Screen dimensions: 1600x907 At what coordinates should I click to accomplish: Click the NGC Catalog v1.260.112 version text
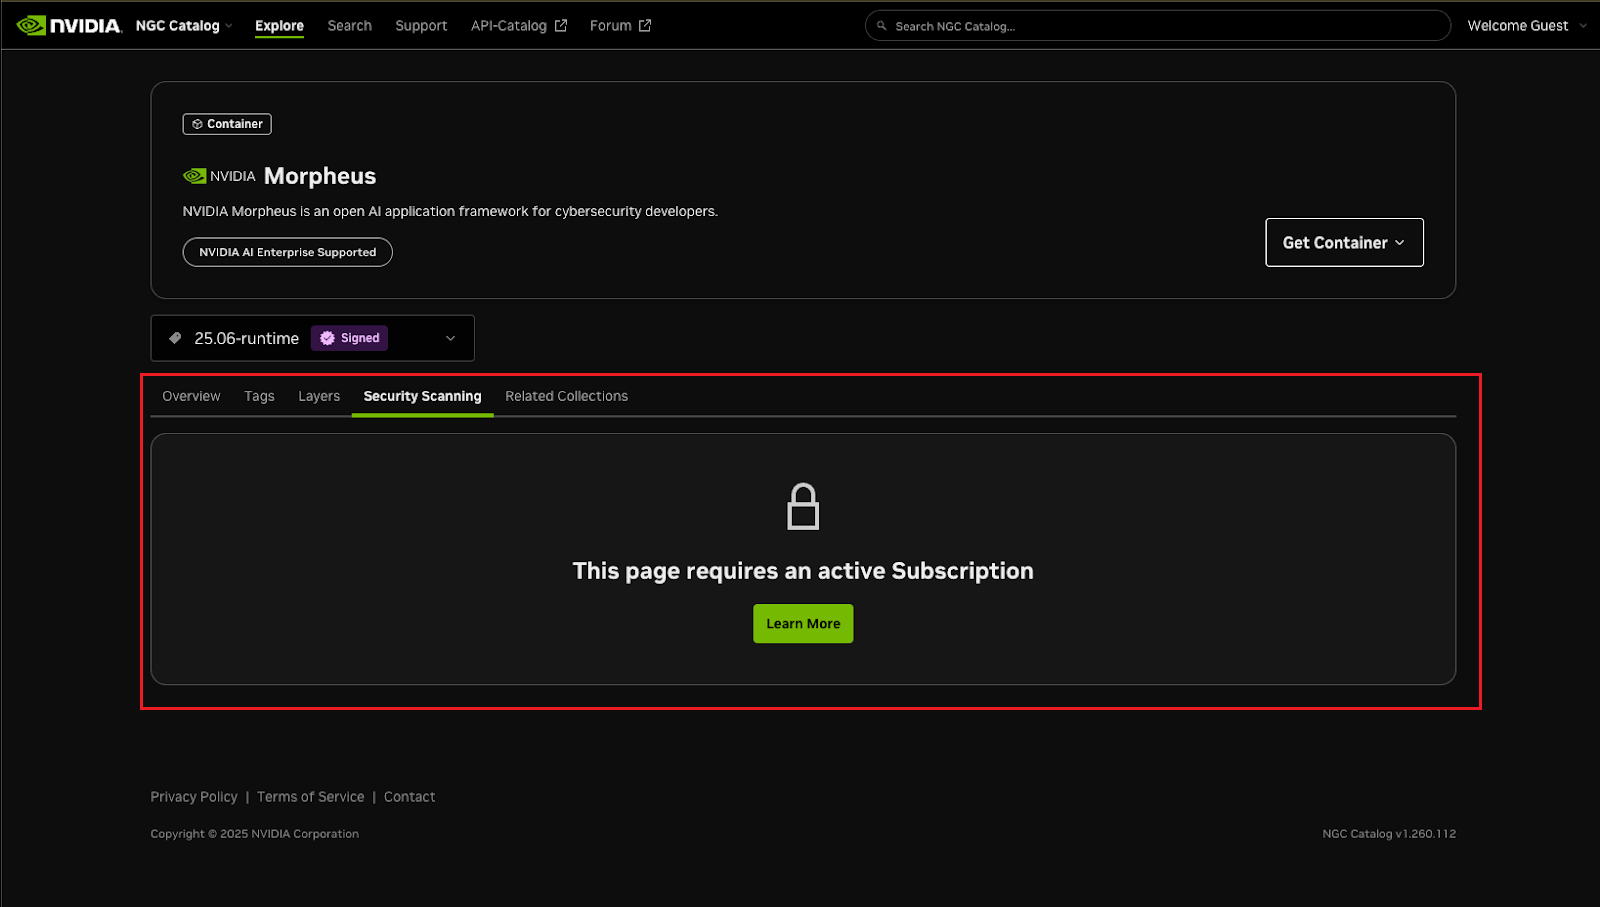[1389, 834]
